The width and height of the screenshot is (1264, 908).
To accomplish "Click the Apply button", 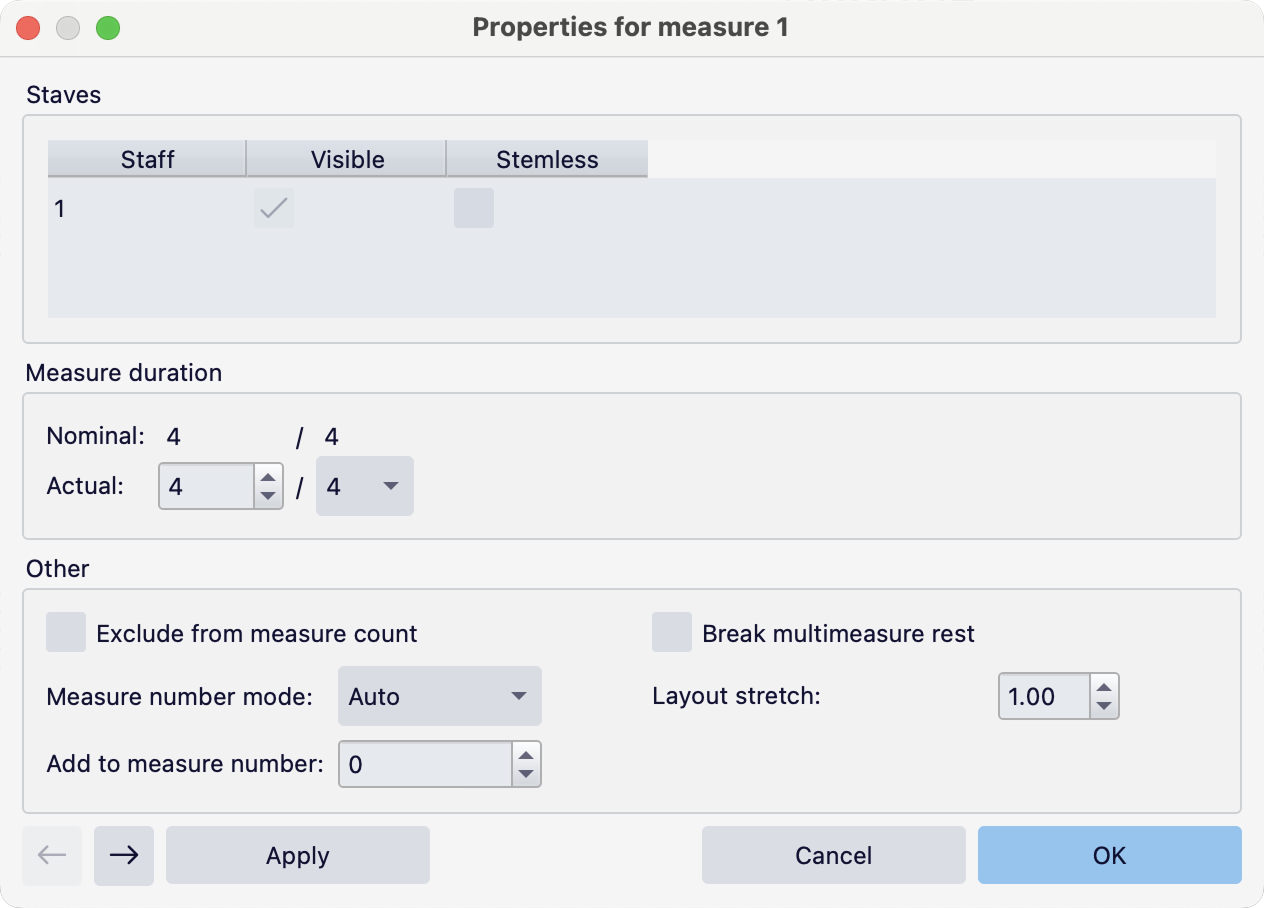I will (297, 855).
